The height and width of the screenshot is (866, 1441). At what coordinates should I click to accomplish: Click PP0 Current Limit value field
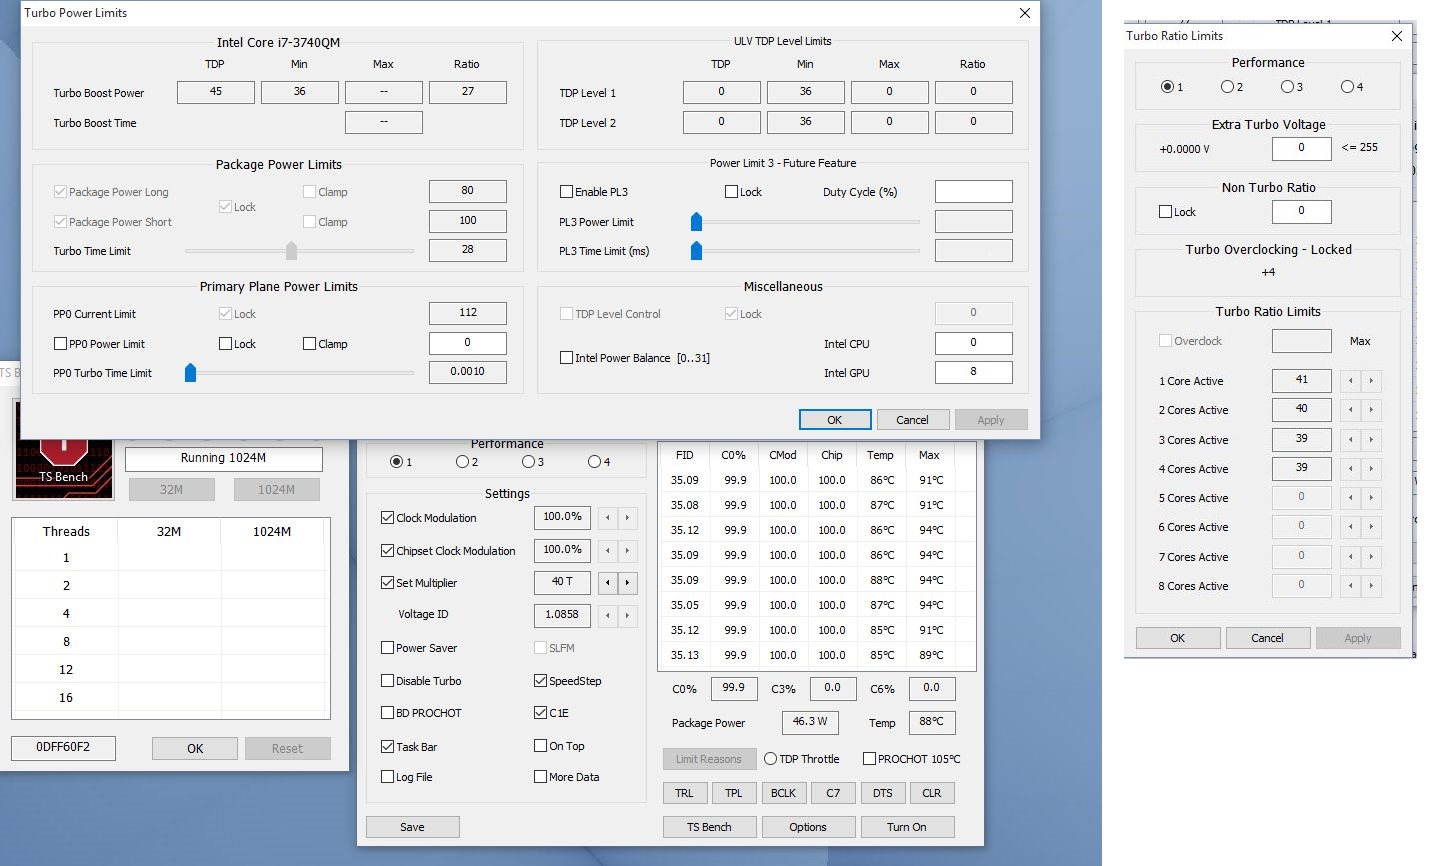coord(468,313)
